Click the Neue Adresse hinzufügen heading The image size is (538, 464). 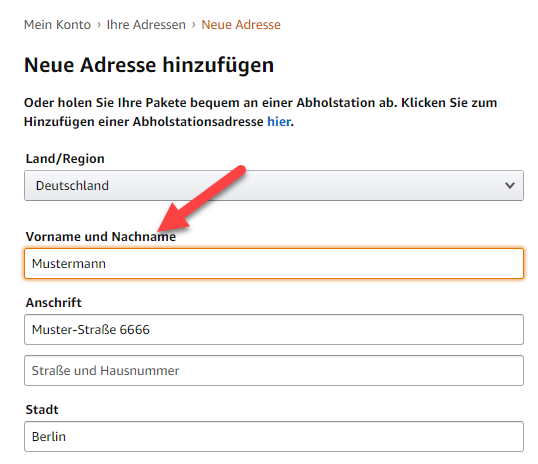(149, 65)
